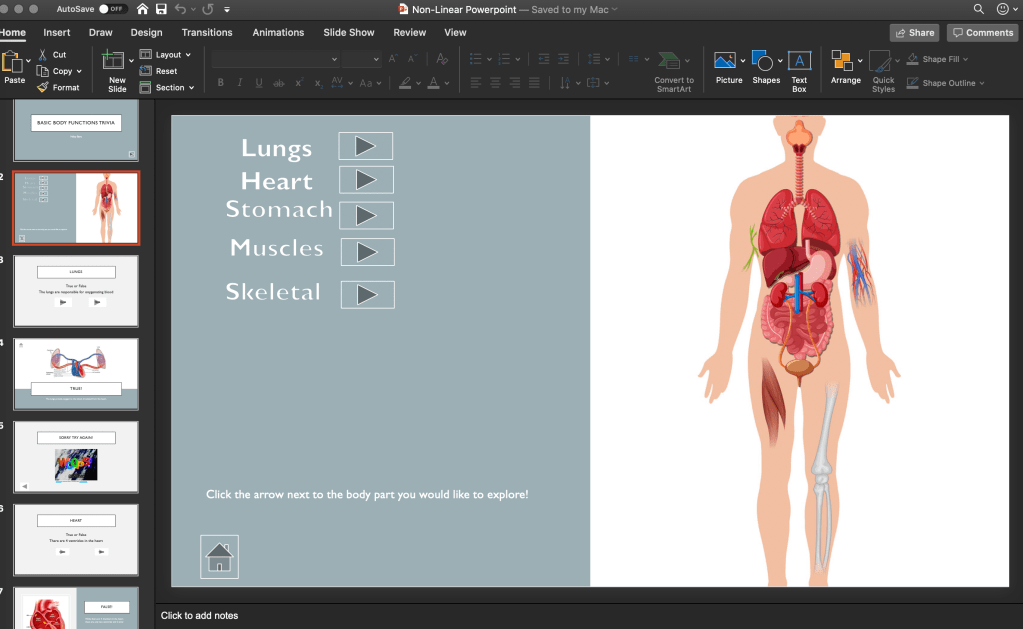Switch to the Slide Show tab
Image resolution: width=1023 pixels, height=629 pixels.
[348, 32]
